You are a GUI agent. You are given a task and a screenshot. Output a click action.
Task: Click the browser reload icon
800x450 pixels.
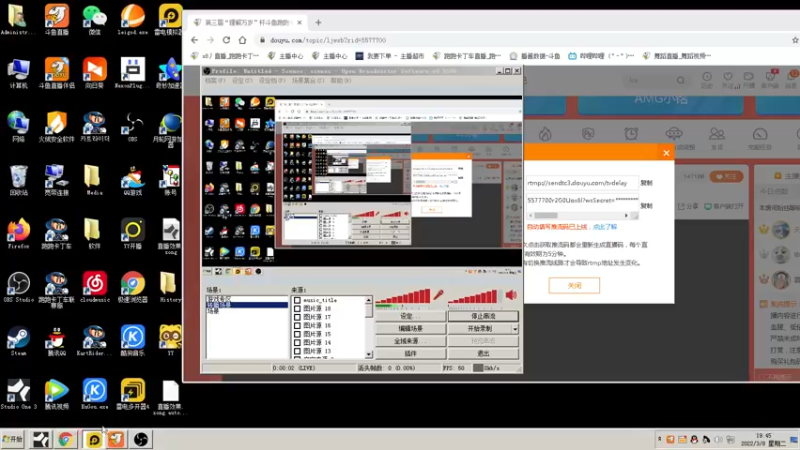pos(227,40)
